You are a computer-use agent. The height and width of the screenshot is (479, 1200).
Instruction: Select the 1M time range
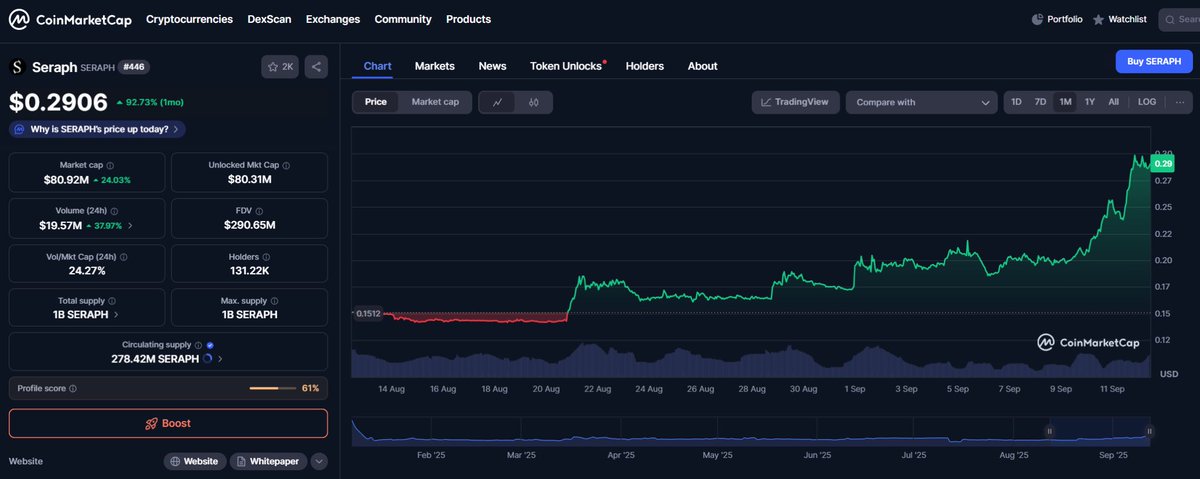coord(1065,102)
